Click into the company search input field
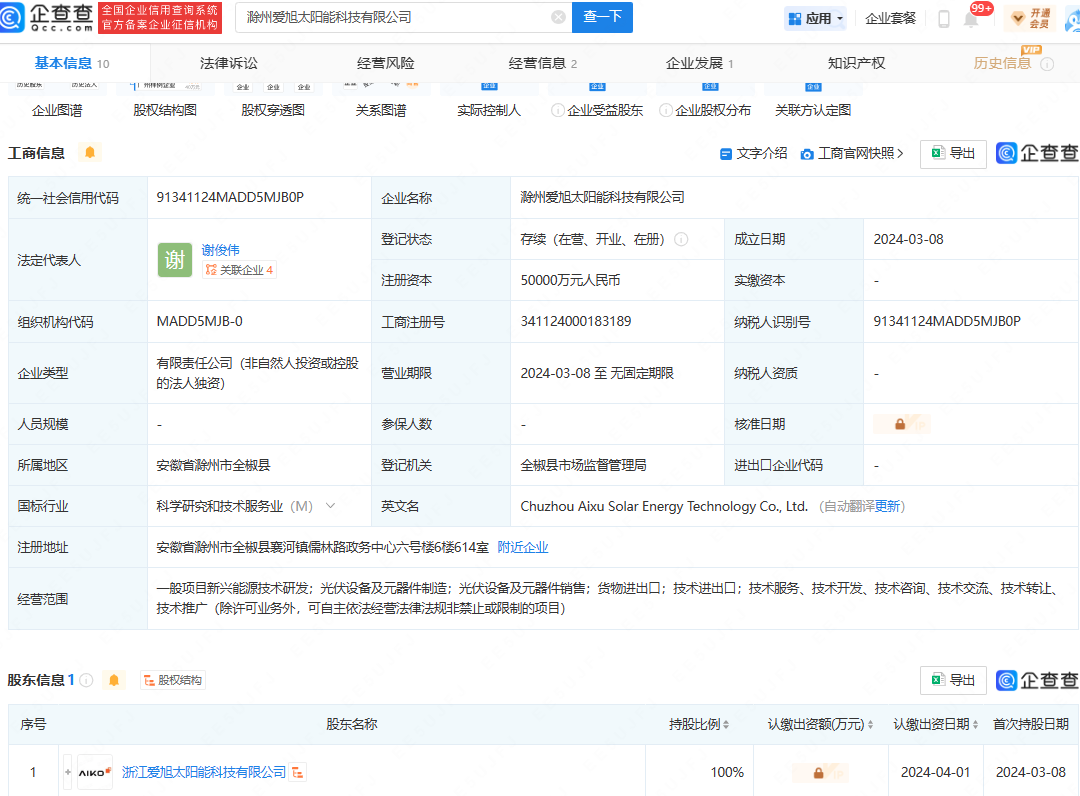This screenshot has width=1080, height=796. tap(395, 17)
